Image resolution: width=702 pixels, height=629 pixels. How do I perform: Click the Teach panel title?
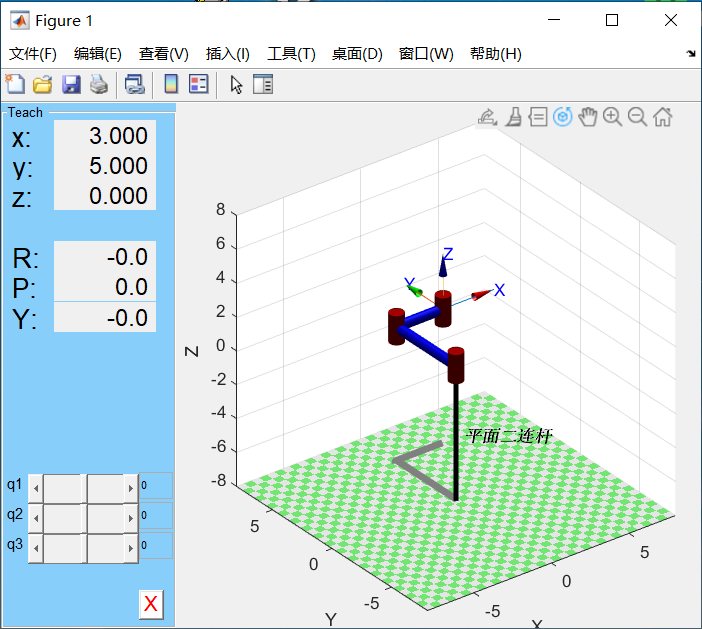click(25, 112)
